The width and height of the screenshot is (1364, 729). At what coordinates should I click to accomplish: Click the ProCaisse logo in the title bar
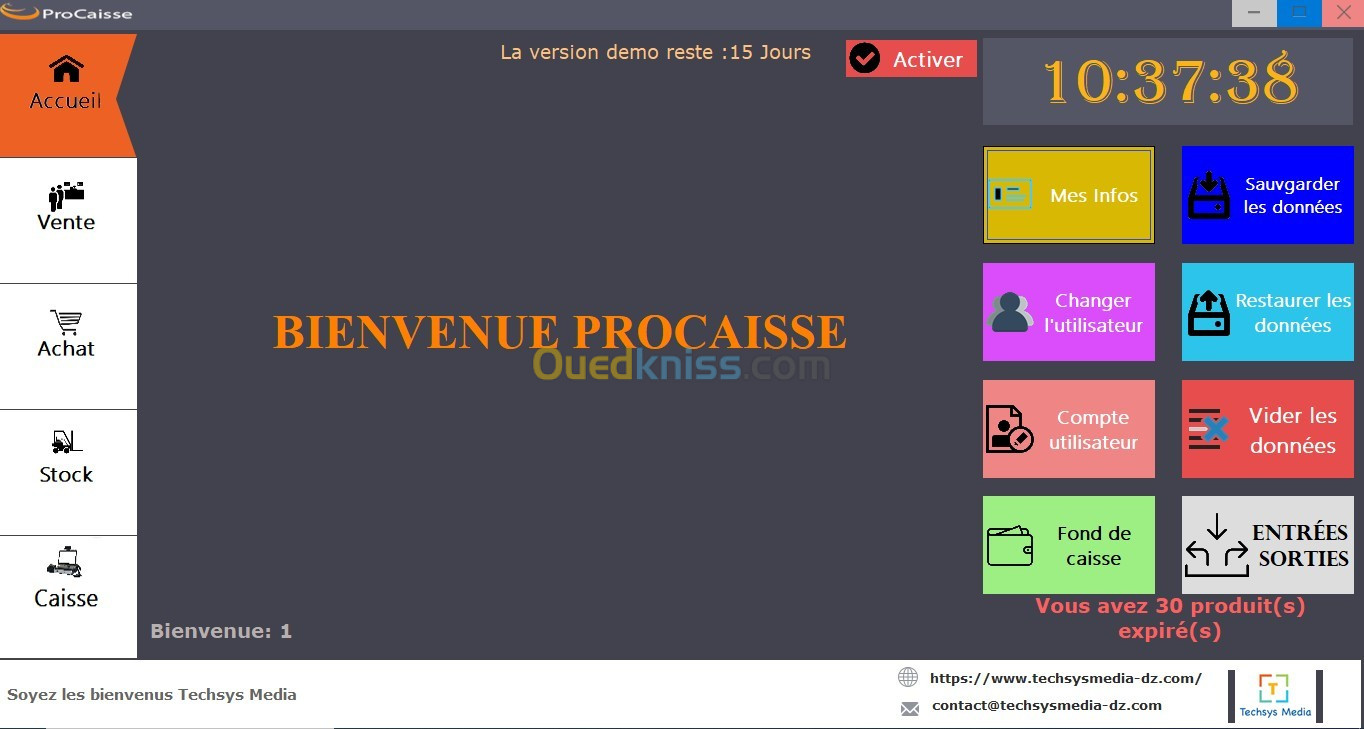point(68,13)
